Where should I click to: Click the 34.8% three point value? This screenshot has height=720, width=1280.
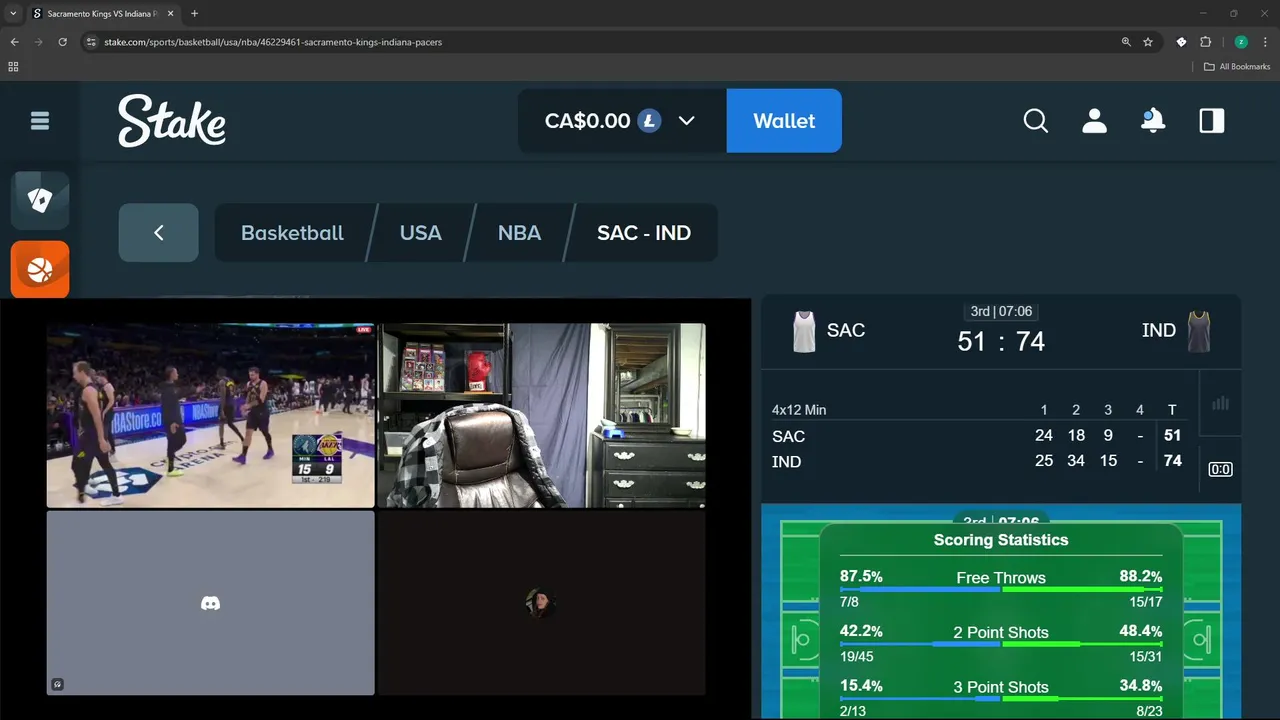pos(1140,686)
